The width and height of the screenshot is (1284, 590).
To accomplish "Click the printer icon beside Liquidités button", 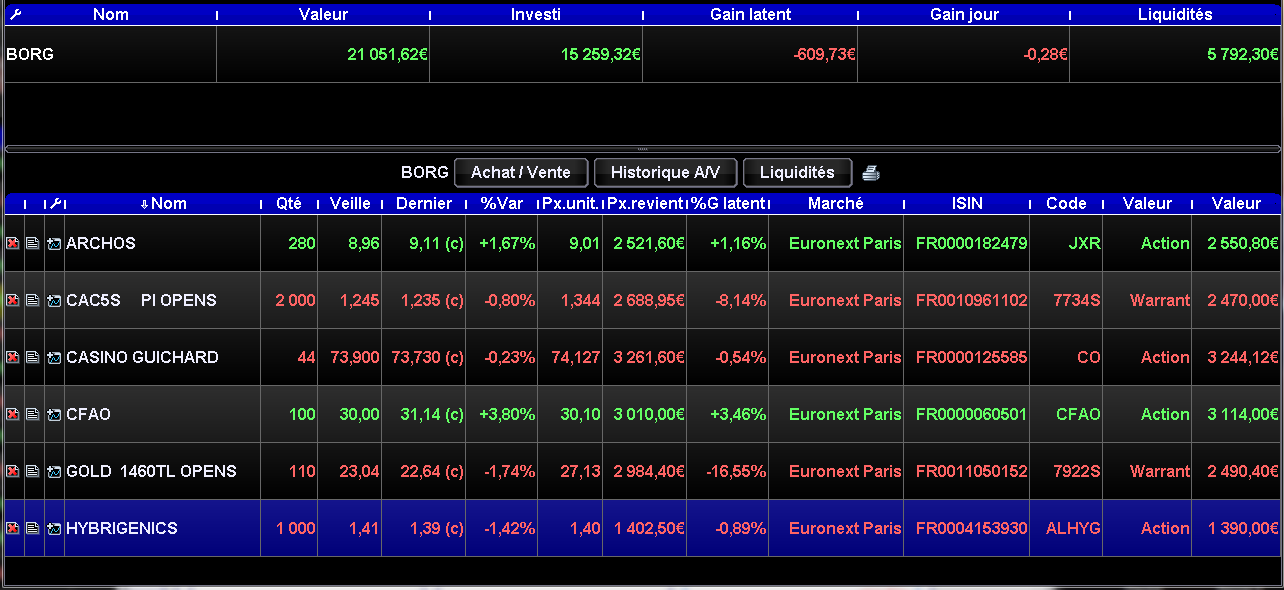I will [x=871, y=173].
